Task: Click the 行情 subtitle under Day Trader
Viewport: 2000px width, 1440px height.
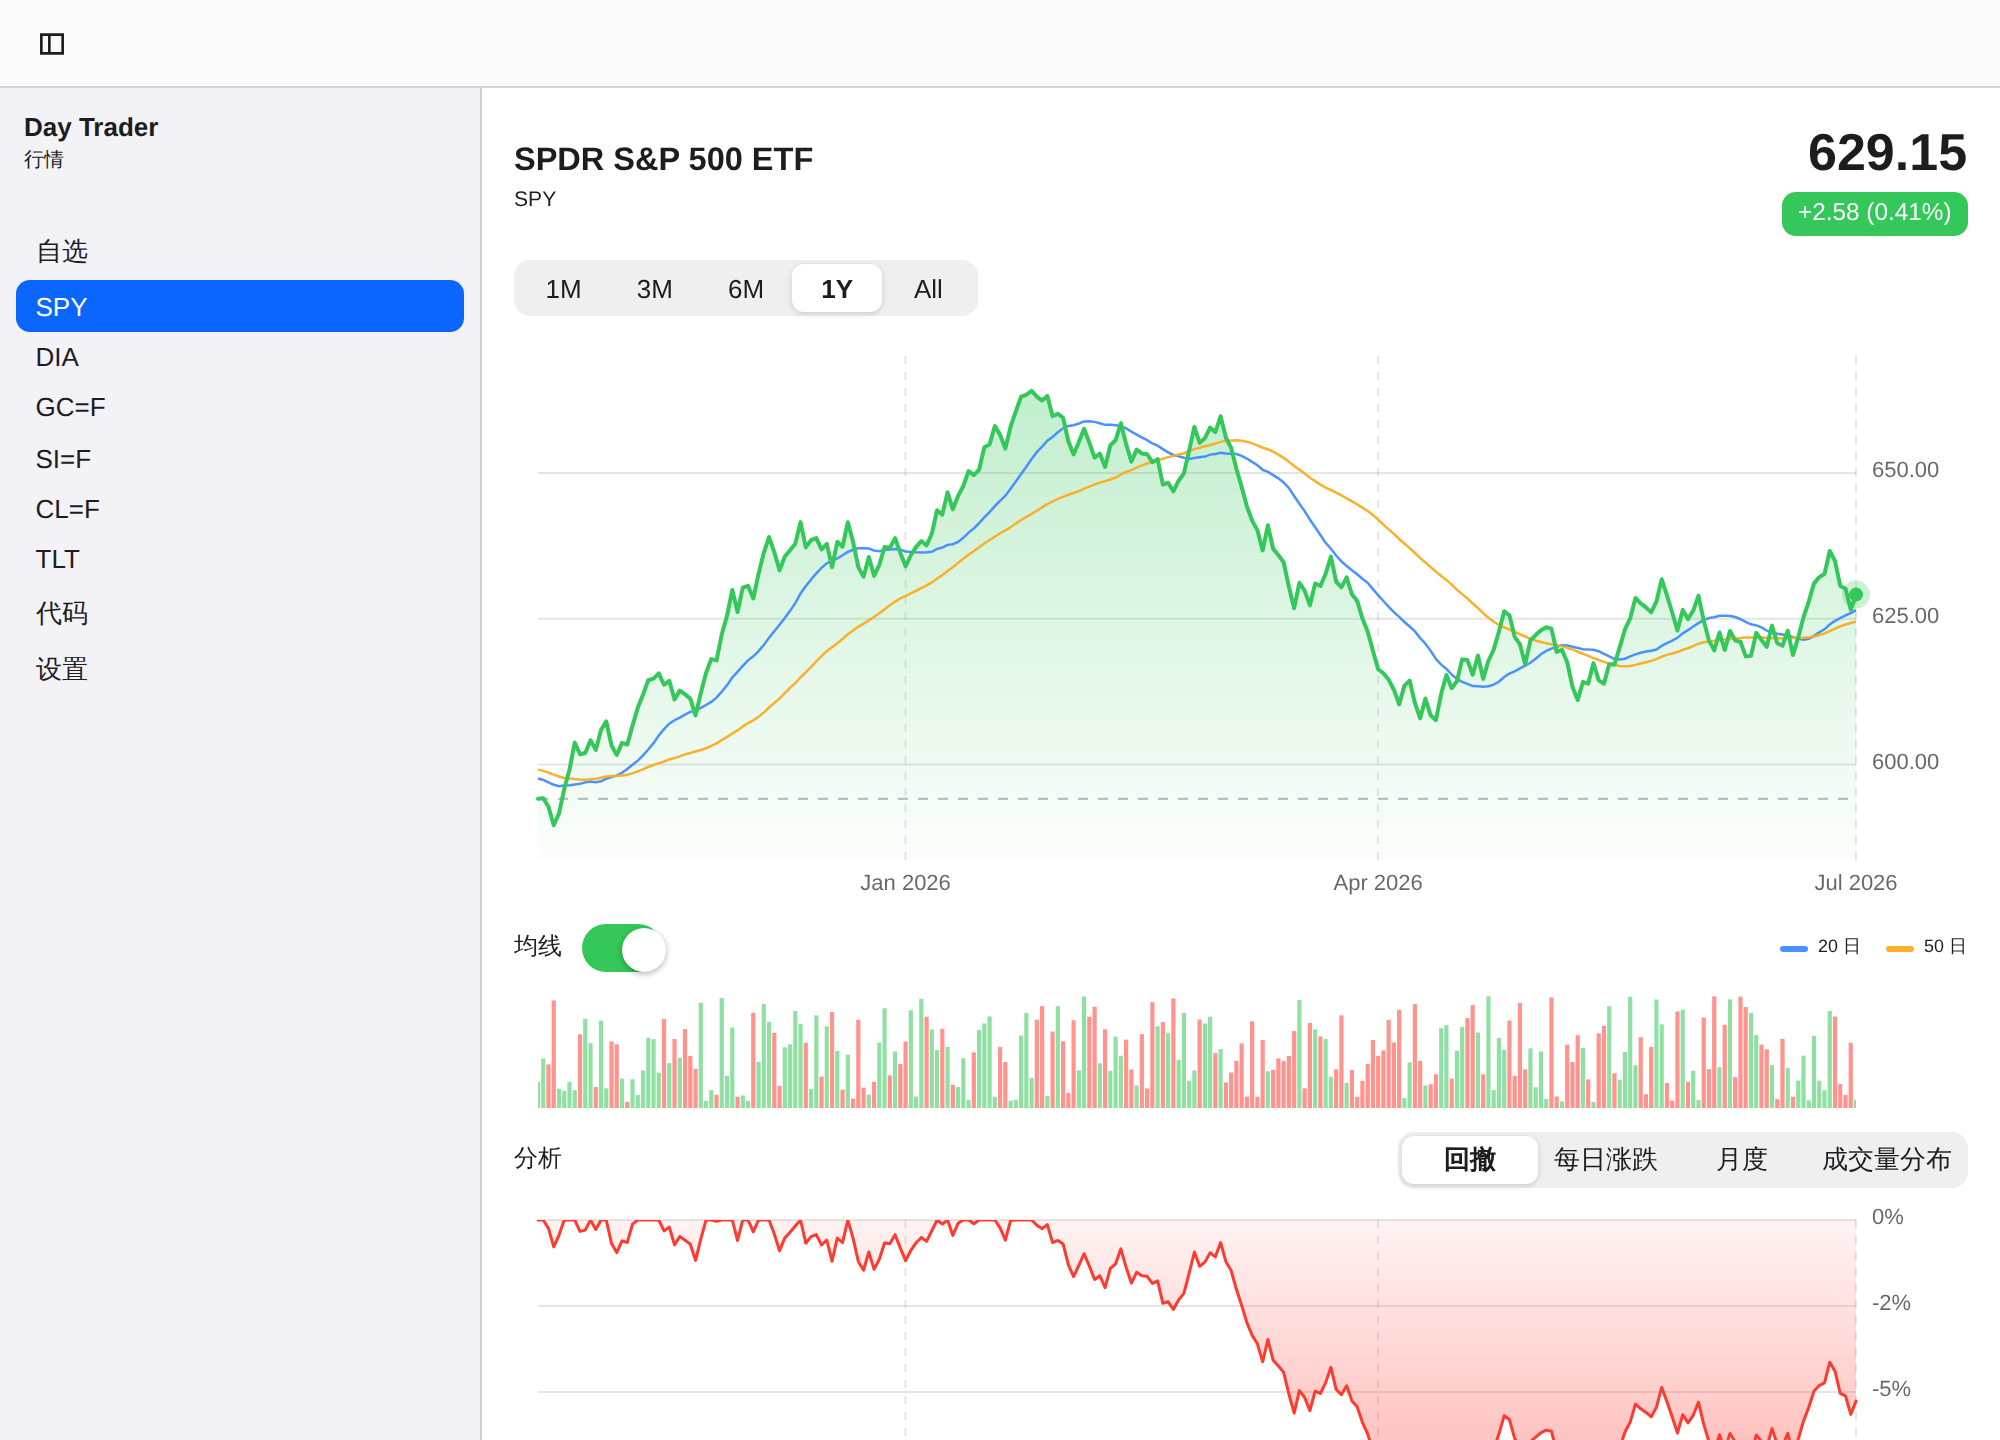Action: 44,159
